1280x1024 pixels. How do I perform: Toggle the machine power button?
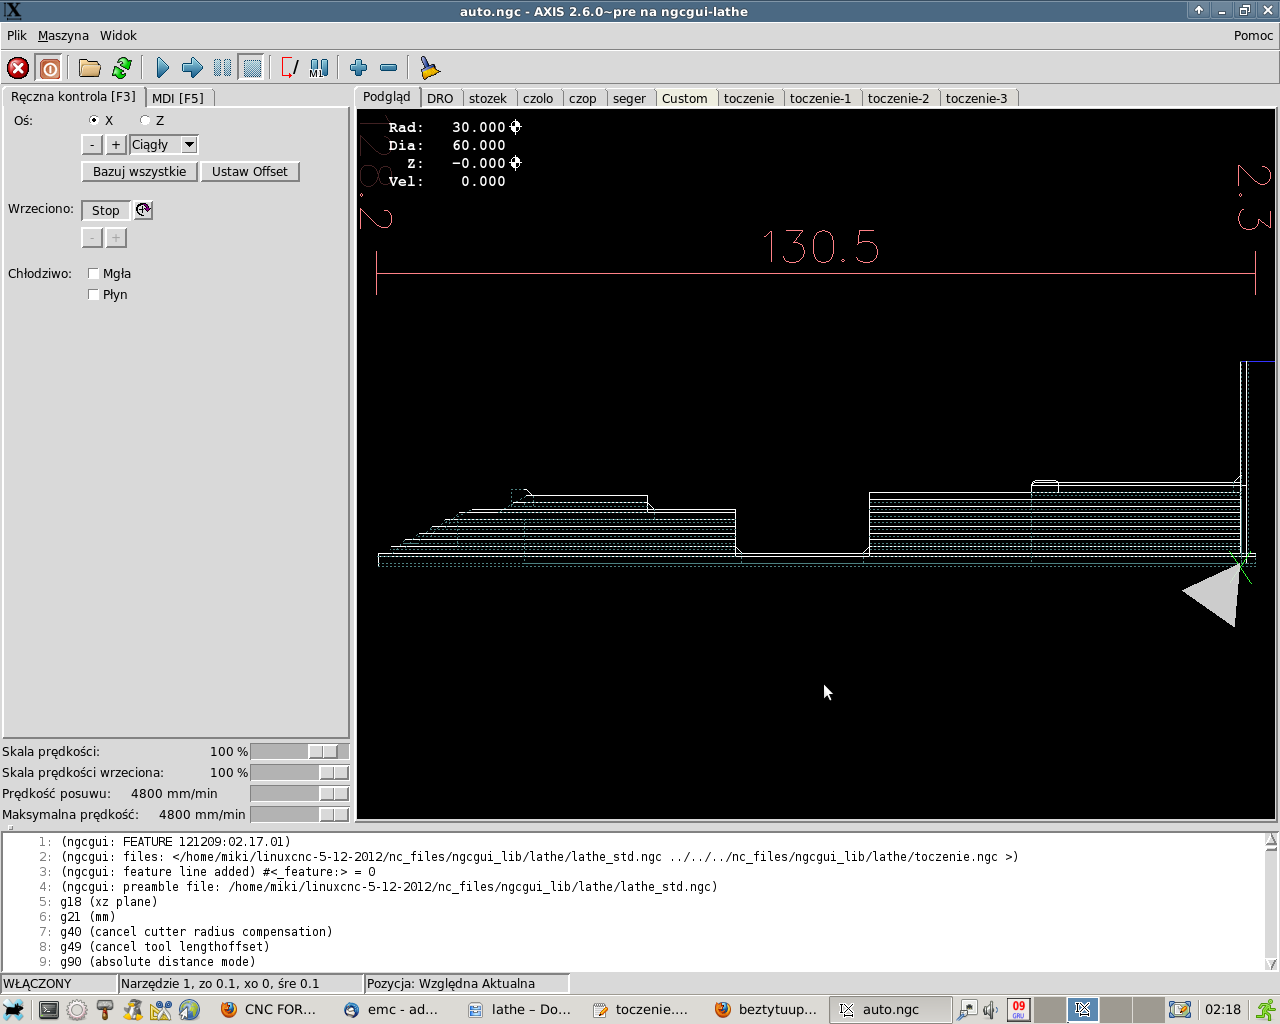(x=49, y=68)
